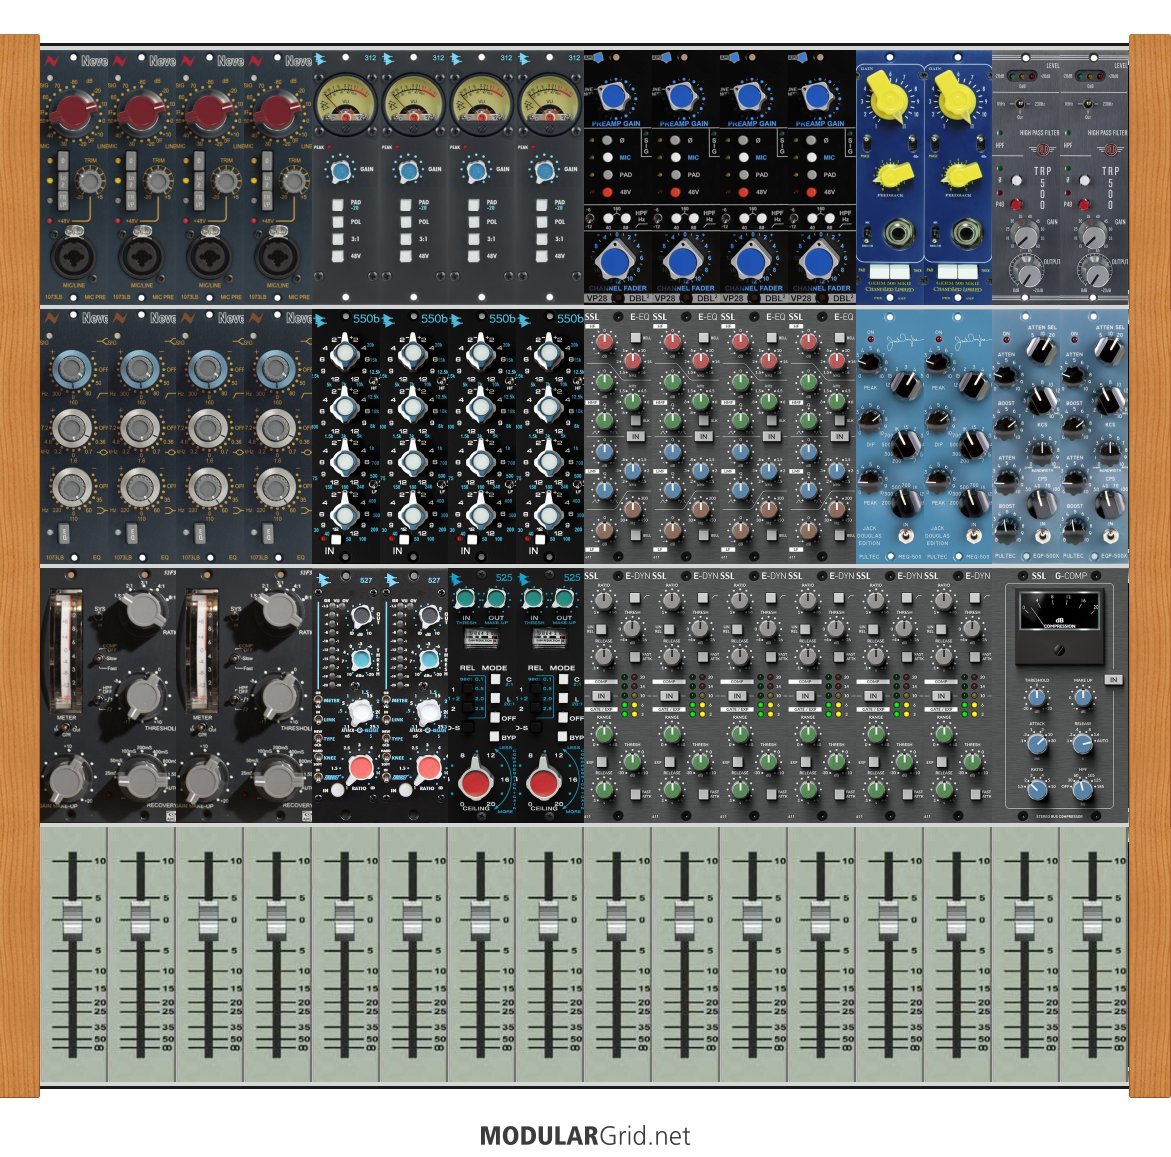Click instrument input jack on first Chandler Germ

pyautogui.click(x=899, y=234)
